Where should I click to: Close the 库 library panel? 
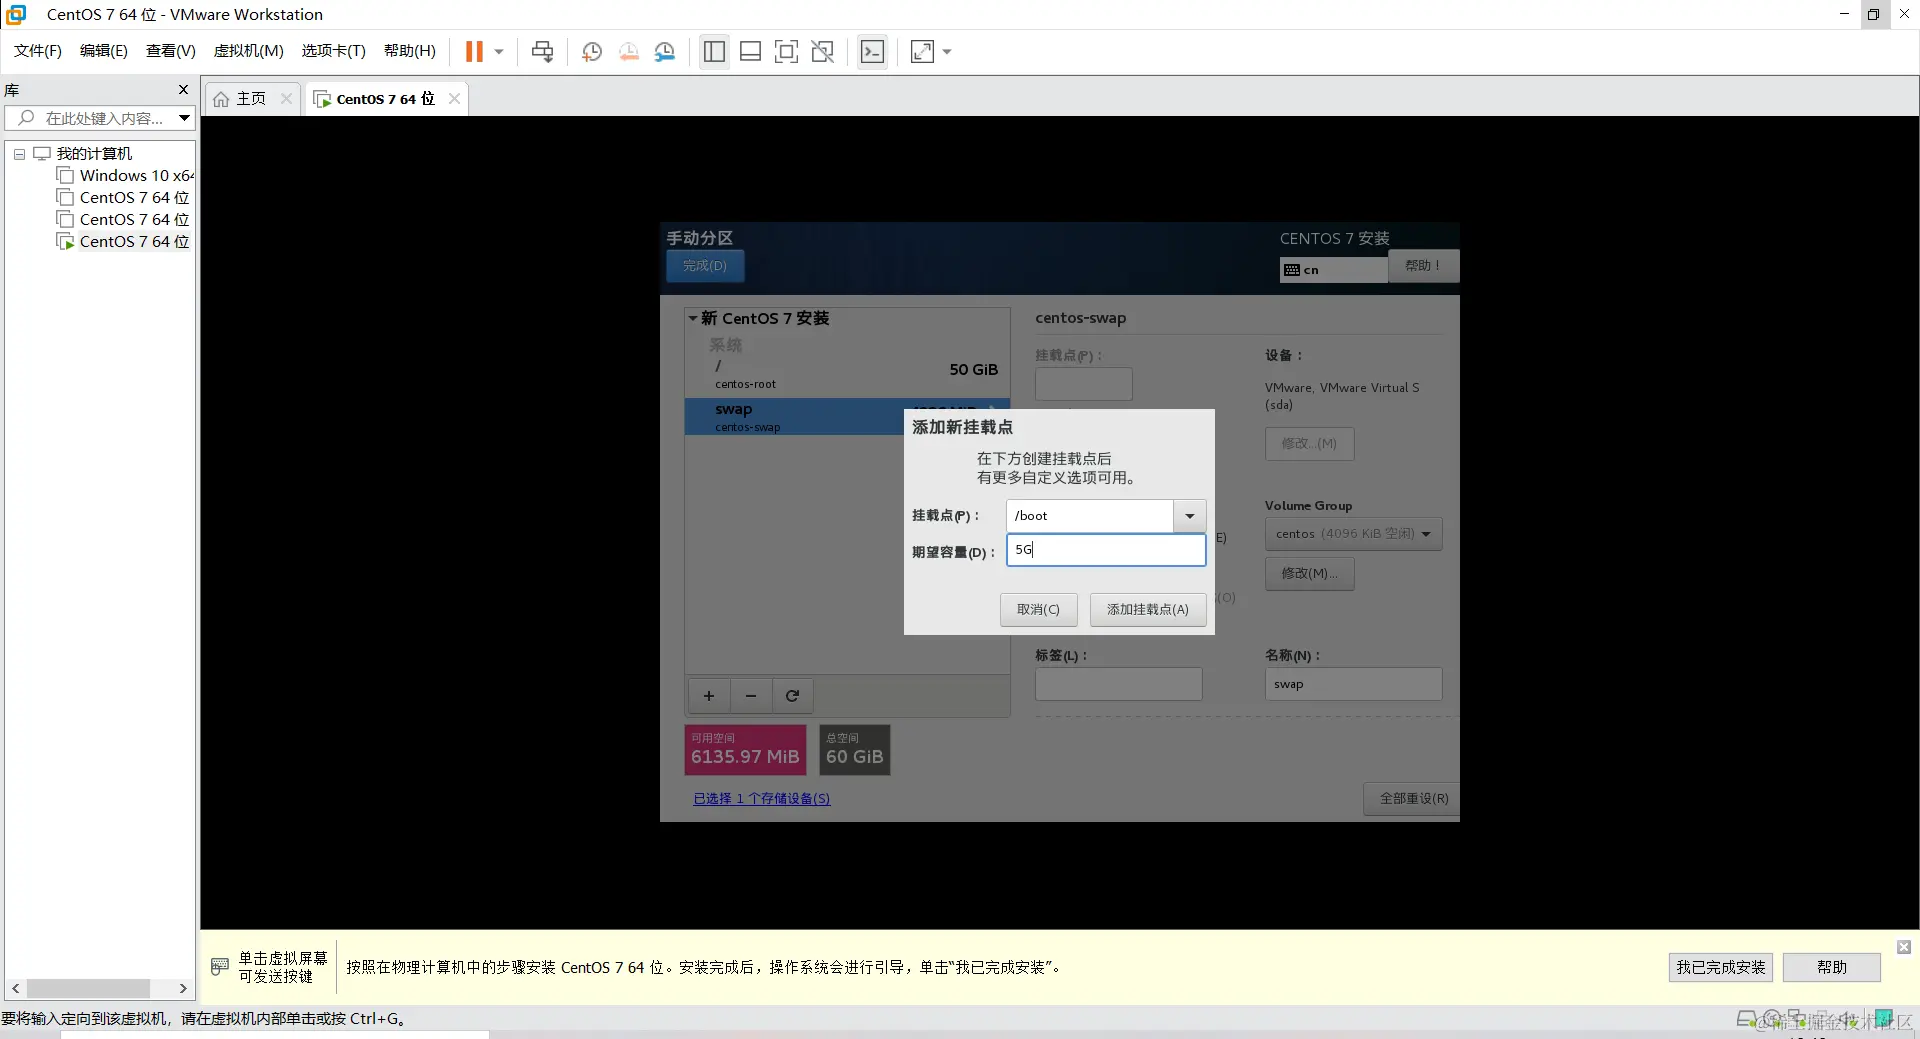pyautogui.click(x=183, y=89)
